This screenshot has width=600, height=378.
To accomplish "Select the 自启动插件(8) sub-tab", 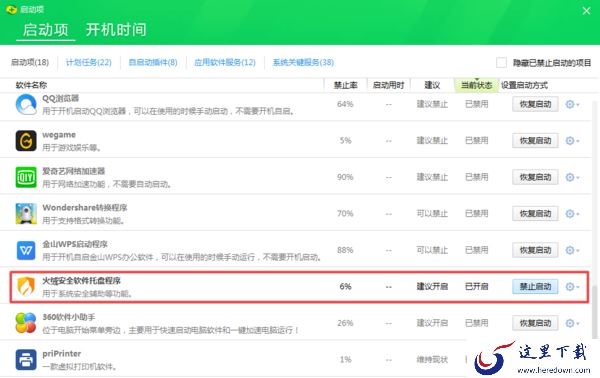I will tap(153, 62).
